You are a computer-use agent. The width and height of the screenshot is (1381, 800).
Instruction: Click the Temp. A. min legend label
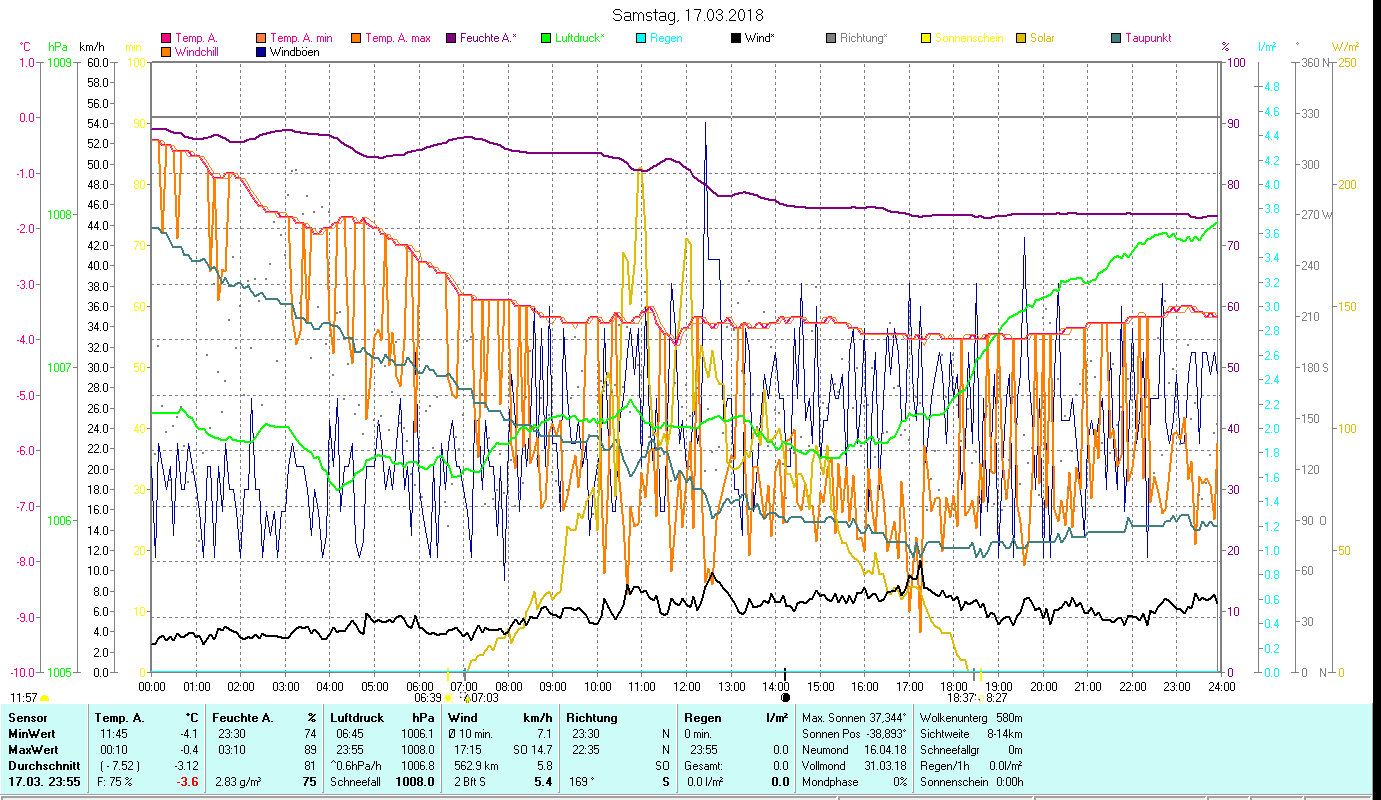point(301,38)
